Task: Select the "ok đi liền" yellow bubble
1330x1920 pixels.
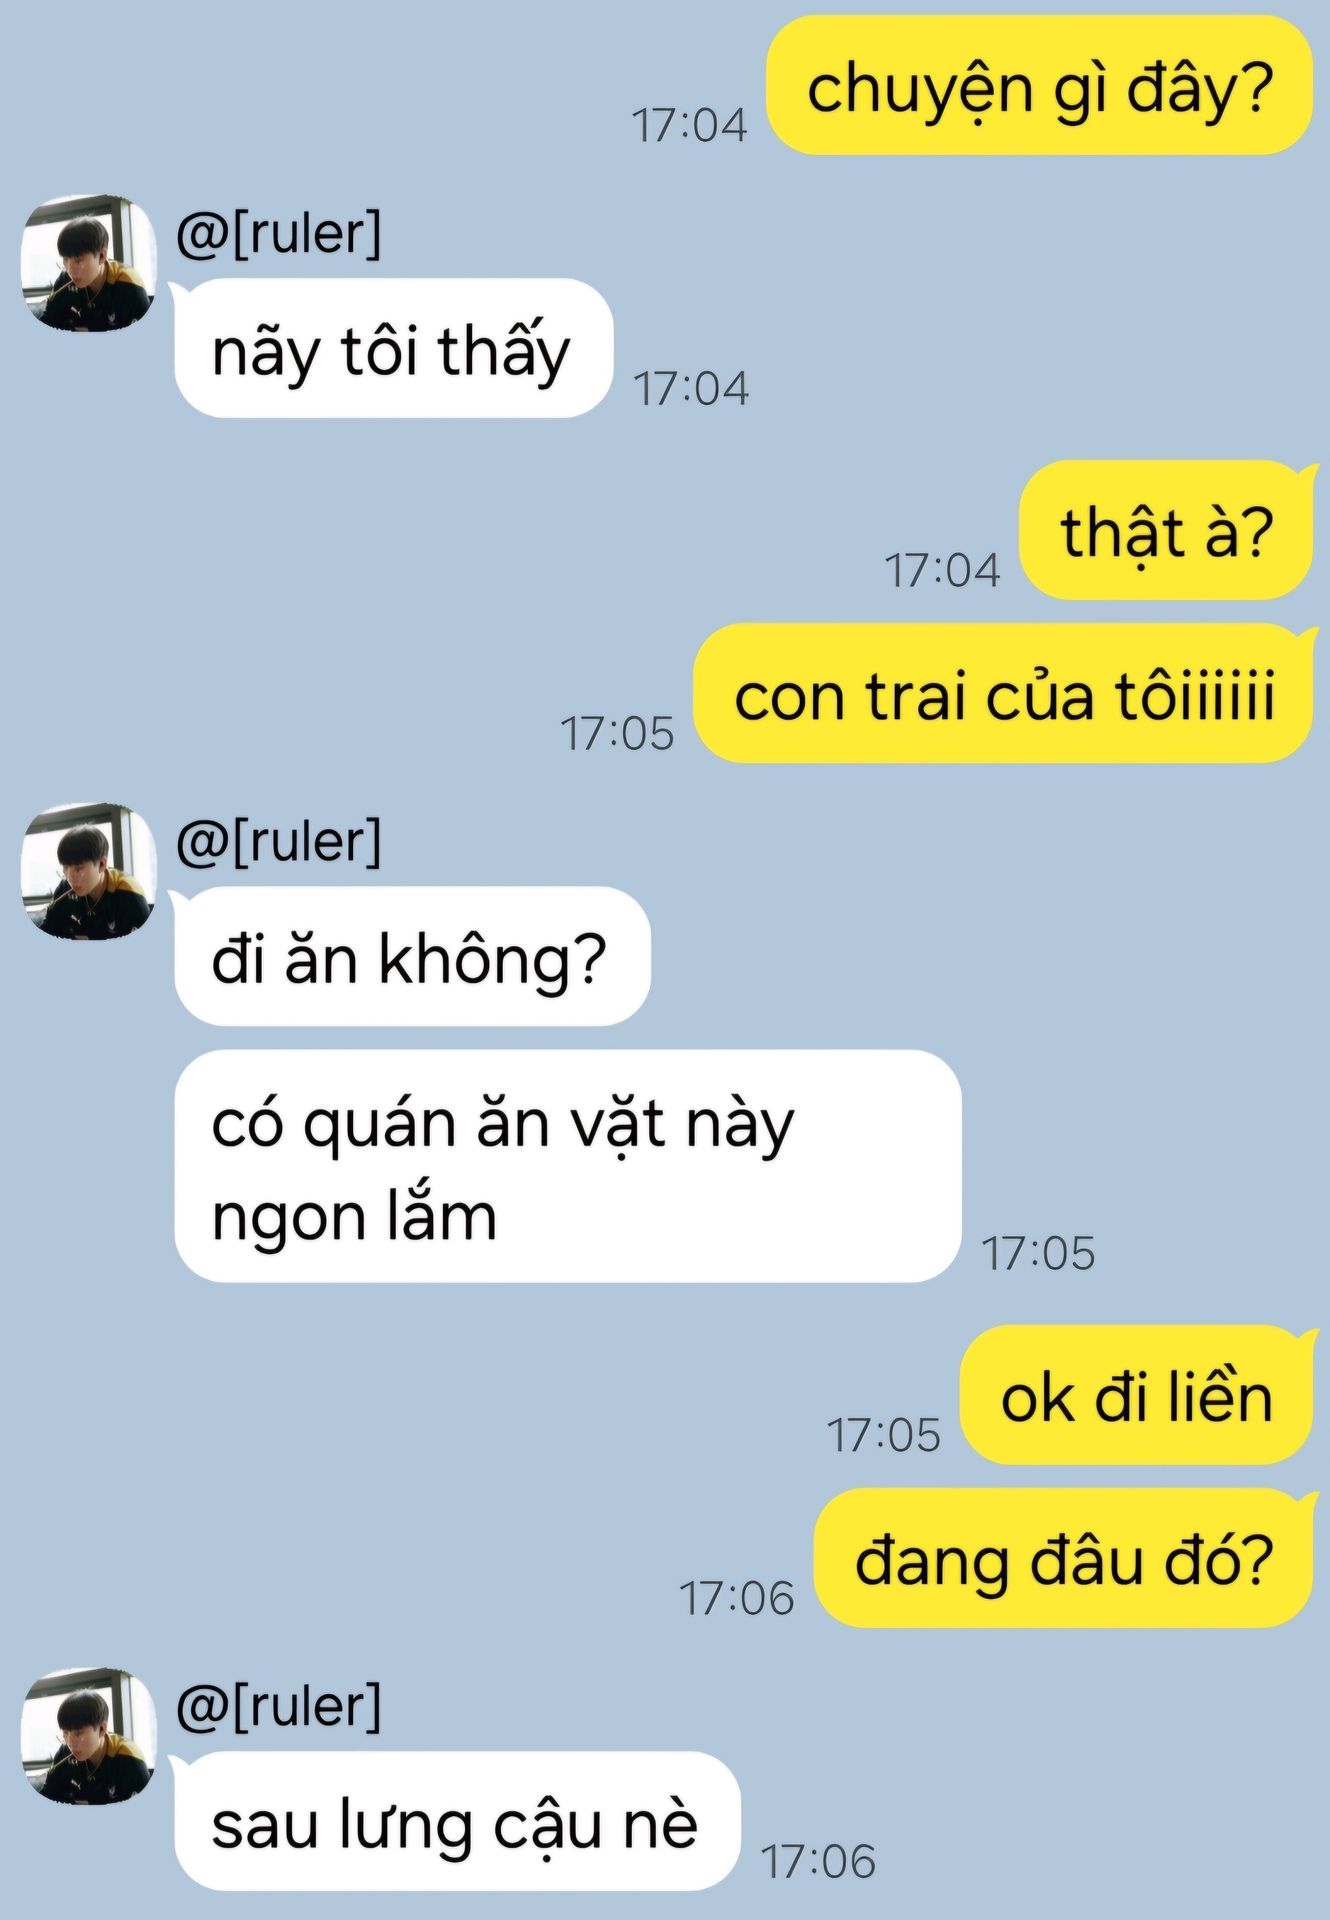Action: (x=1137, y=1396)
